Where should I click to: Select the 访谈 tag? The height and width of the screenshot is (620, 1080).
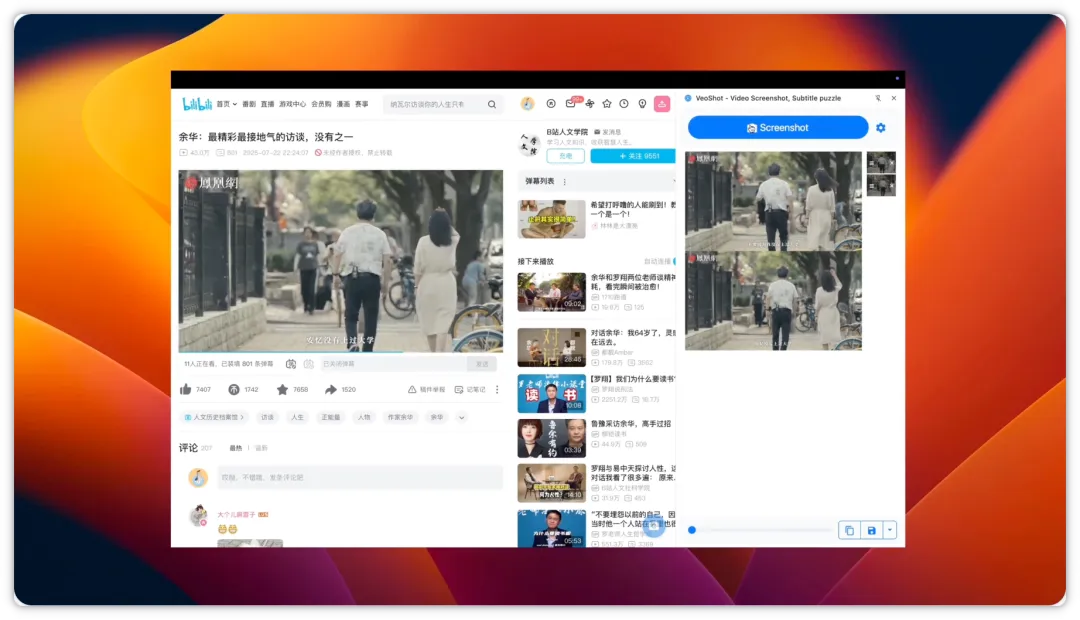[267, 417]
